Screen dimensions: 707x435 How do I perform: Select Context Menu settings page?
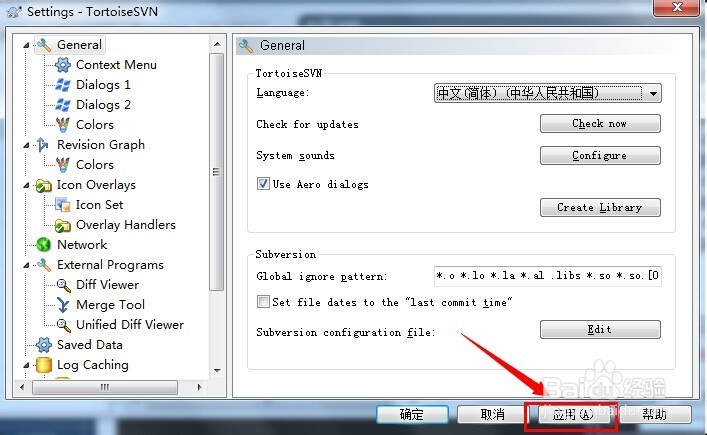(x=116, y=65)
